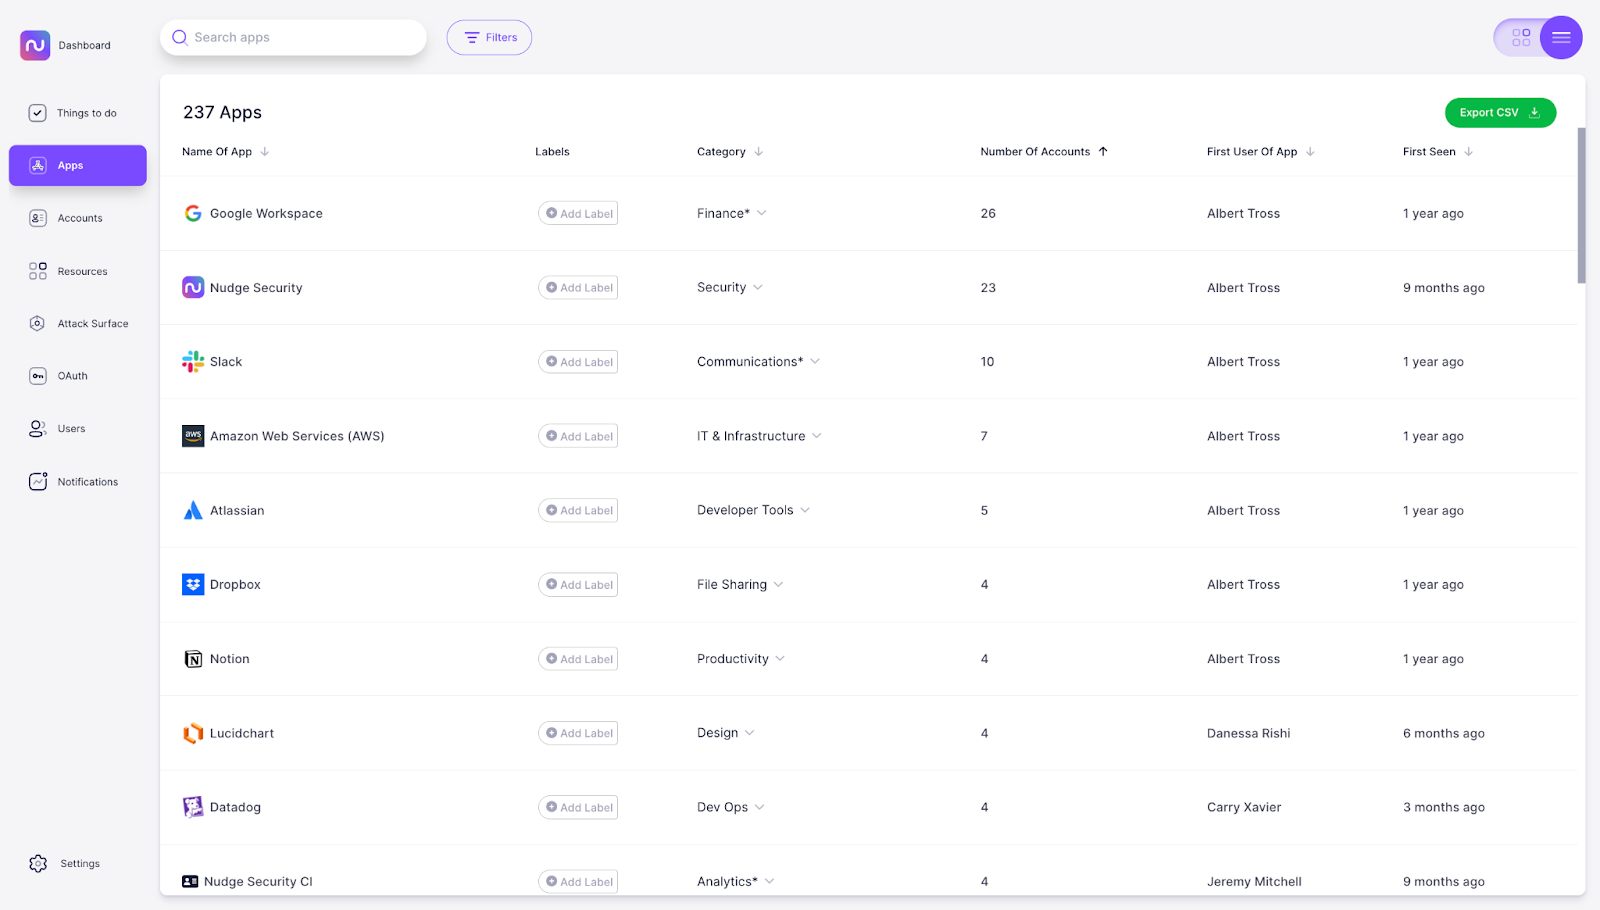Expand the Finance category dropdown for Google Workspace
This screenshot has height=910, width=1600.
[x=761, y=213]
